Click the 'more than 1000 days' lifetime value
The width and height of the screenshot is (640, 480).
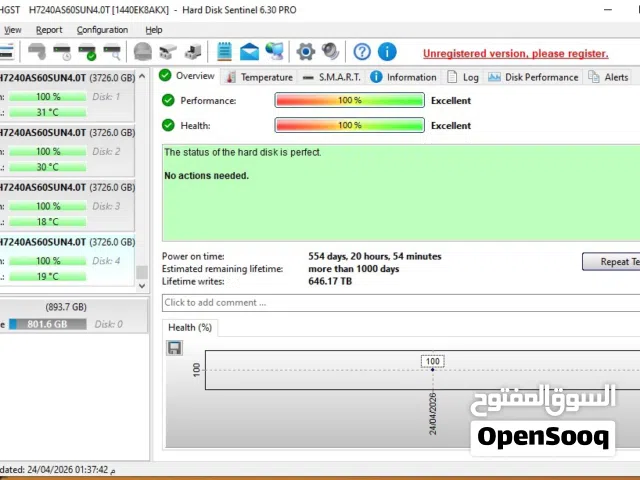coord(353,269)
